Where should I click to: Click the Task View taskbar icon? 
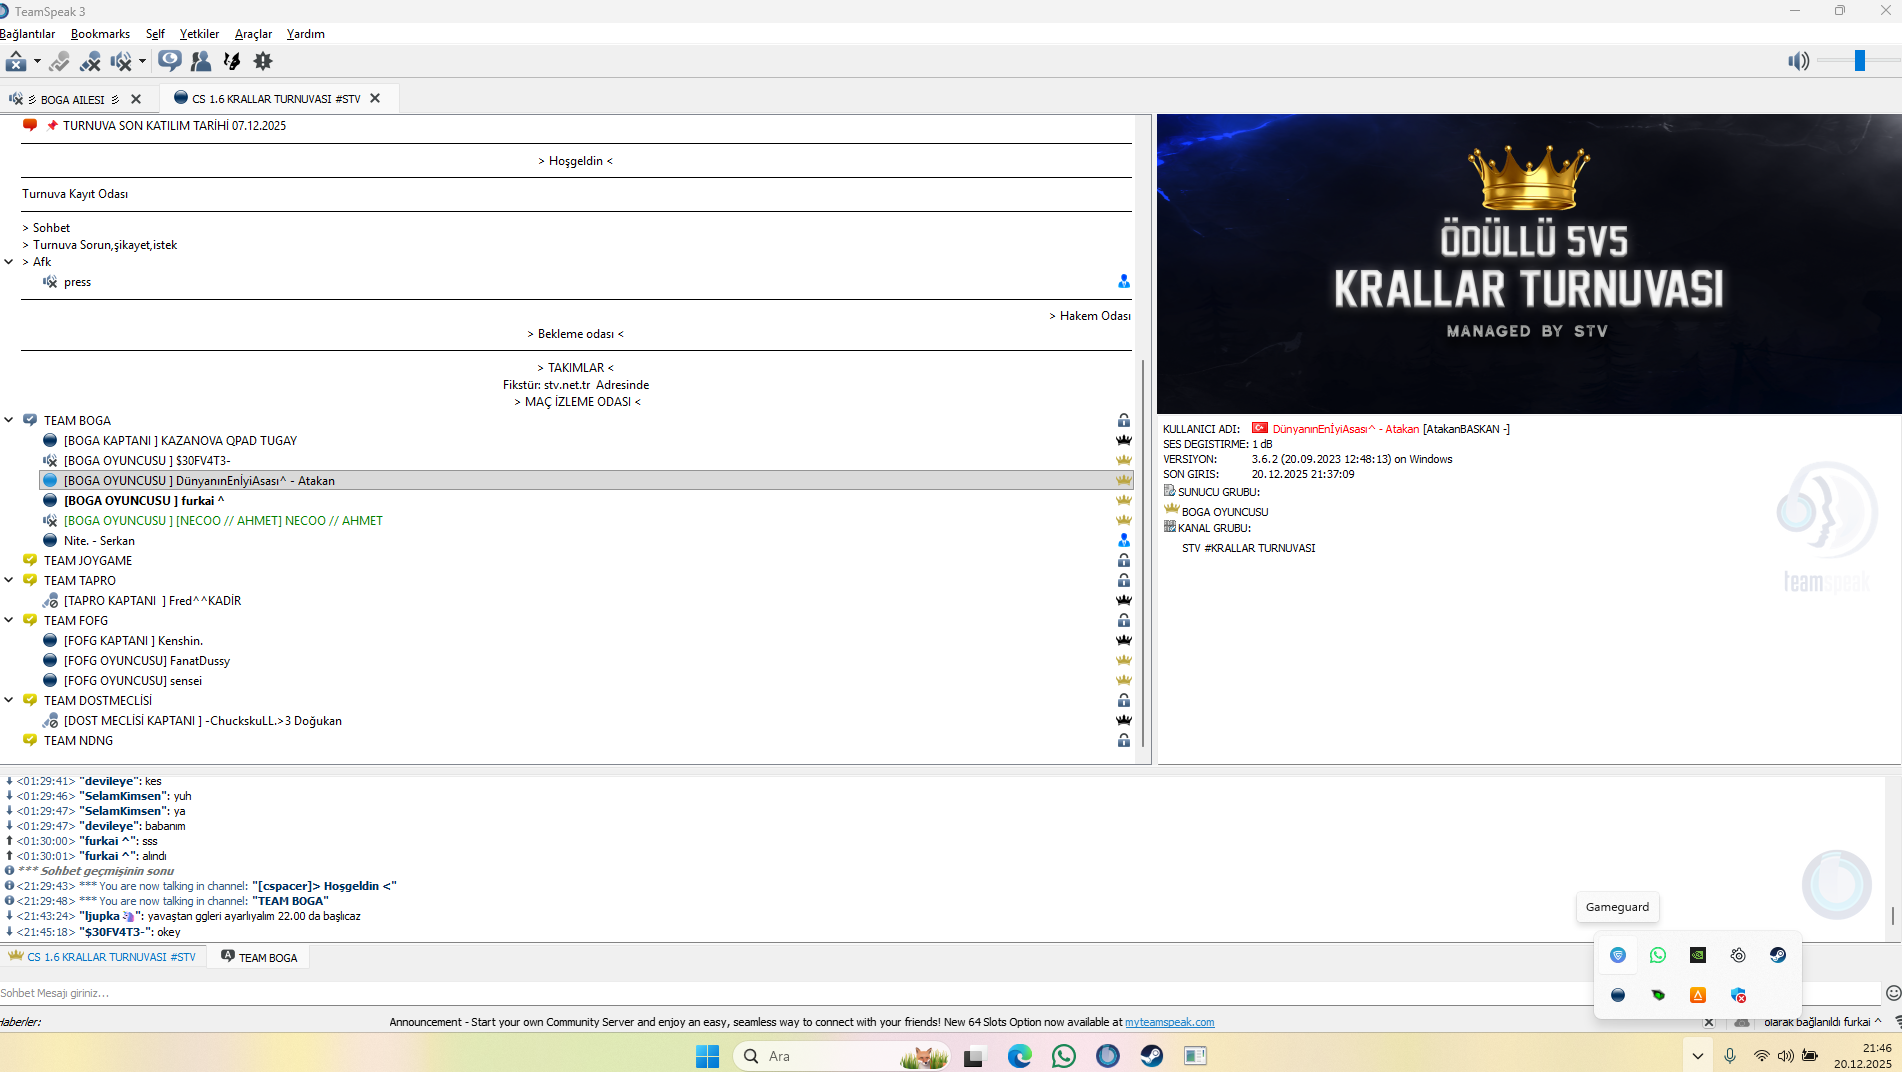pos(974,1056)
